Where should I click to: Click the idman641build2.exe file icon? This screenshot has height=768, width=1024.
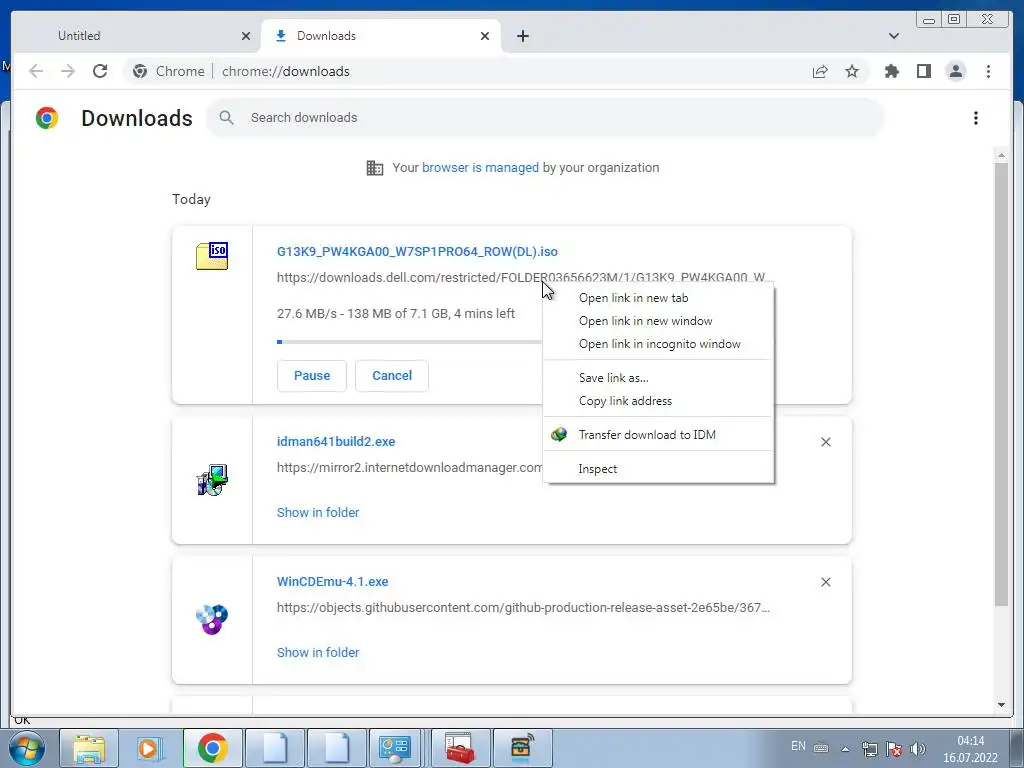click(x=212, y=480)
